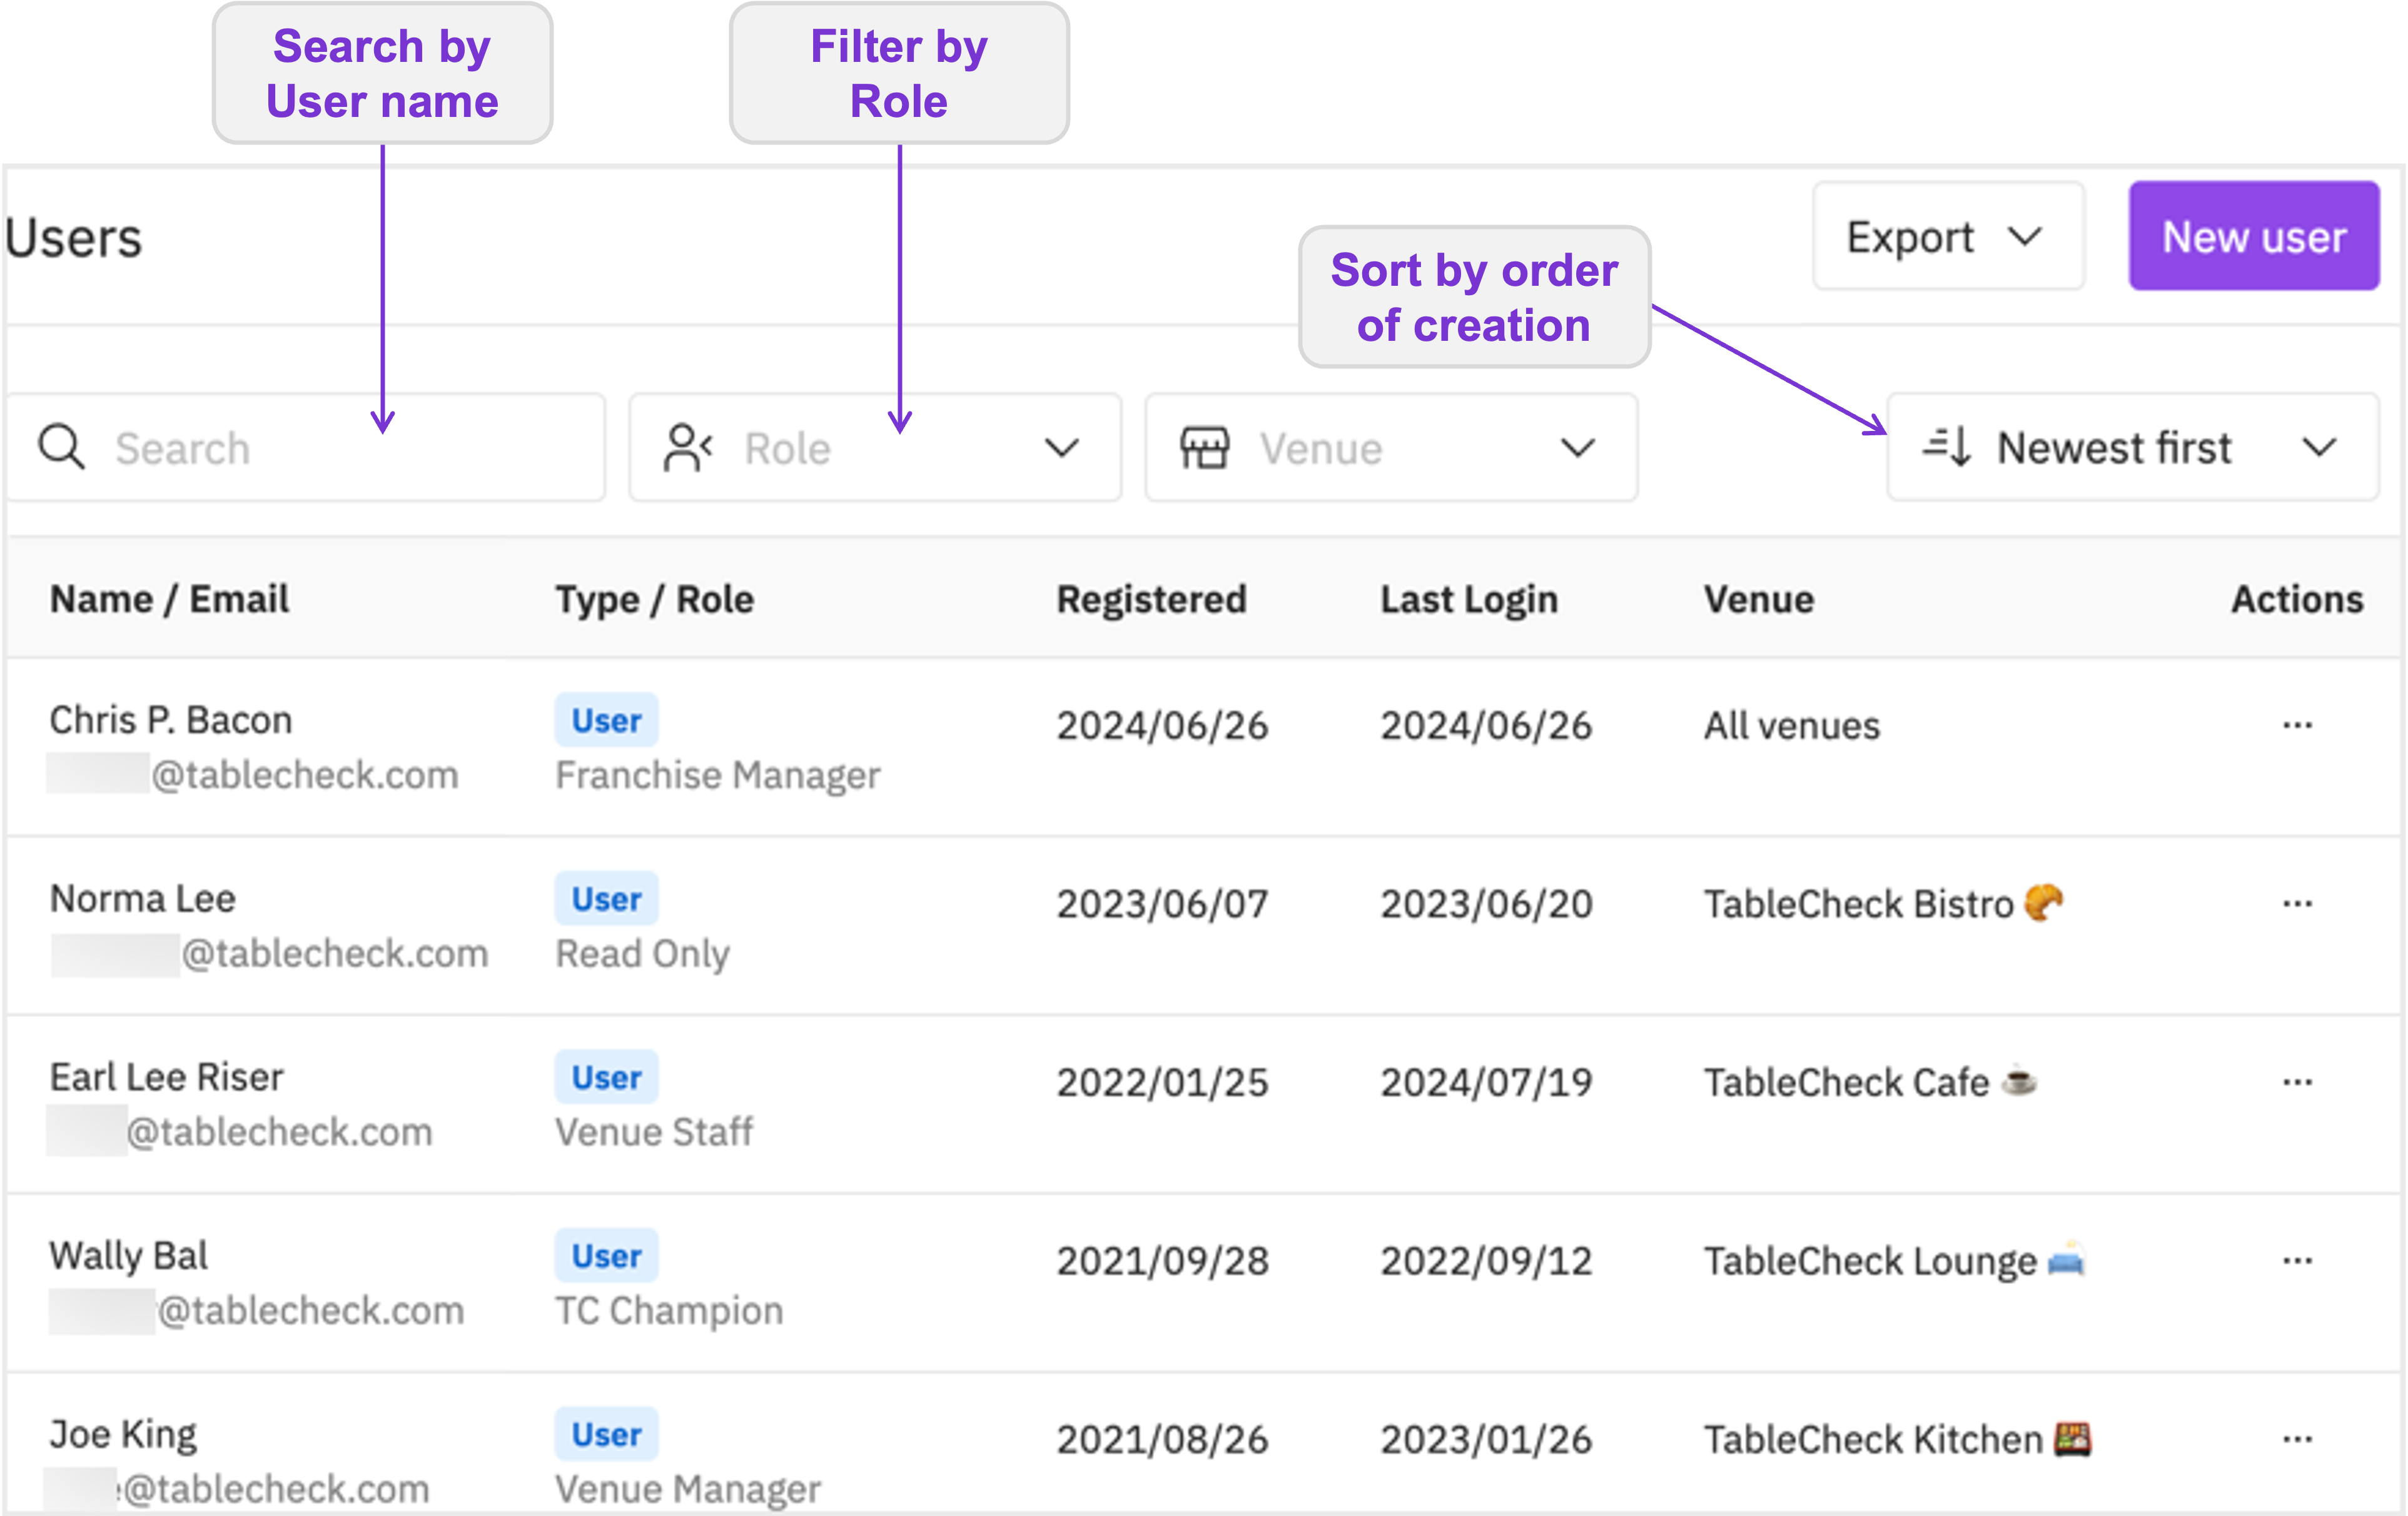The height and width of the screenshot is (1516, 2408).
Task: Click the TableCheck Lounge venue text
Action: [x=1870, y=1262]
